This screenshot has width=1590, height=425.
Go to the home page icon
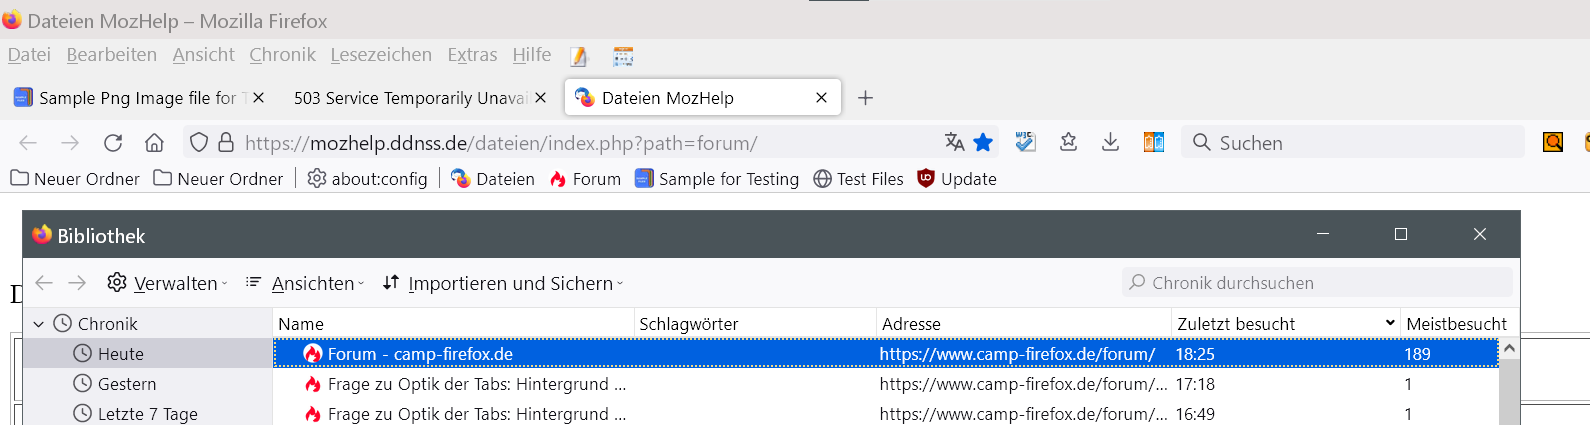coord(154,143)
